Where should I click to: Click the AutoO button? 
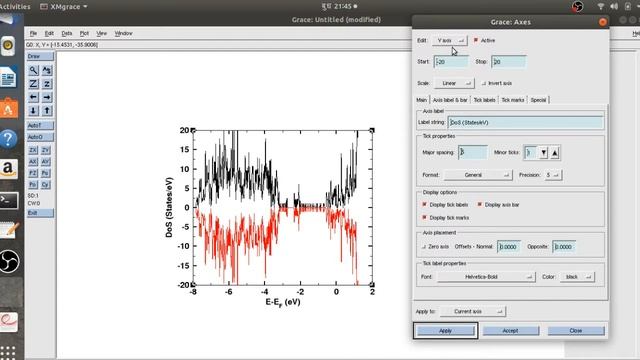[40, 137]
